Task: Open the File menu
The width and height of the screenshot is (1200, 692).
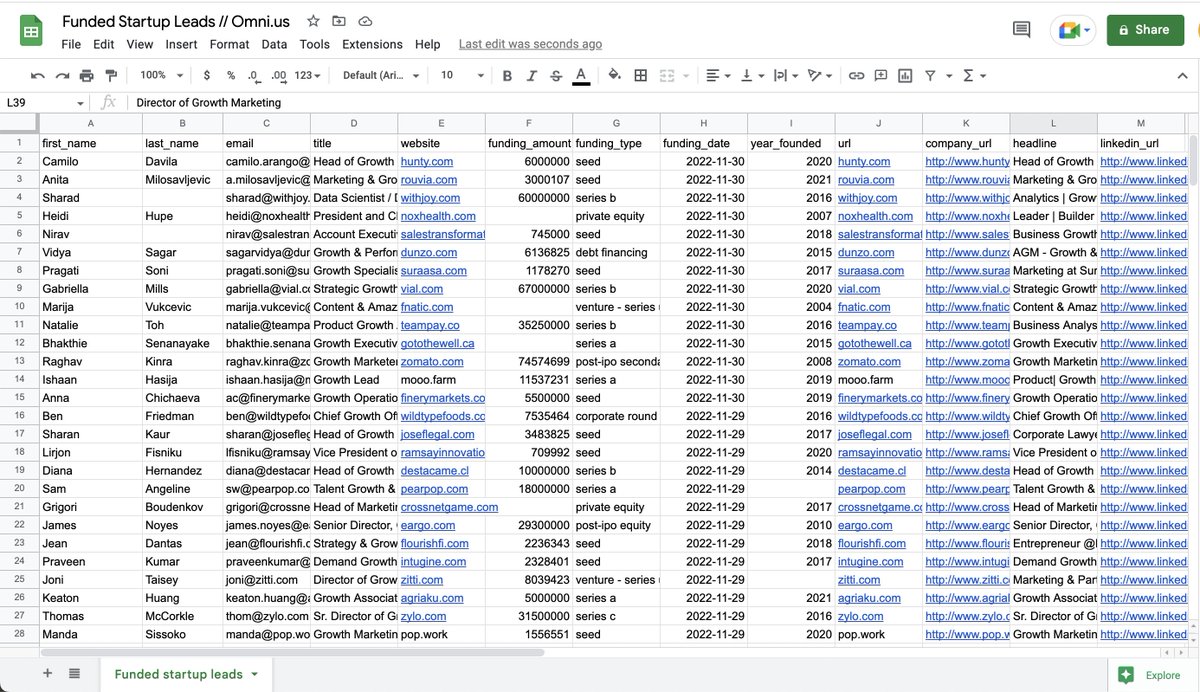Action: coord(71,44)
